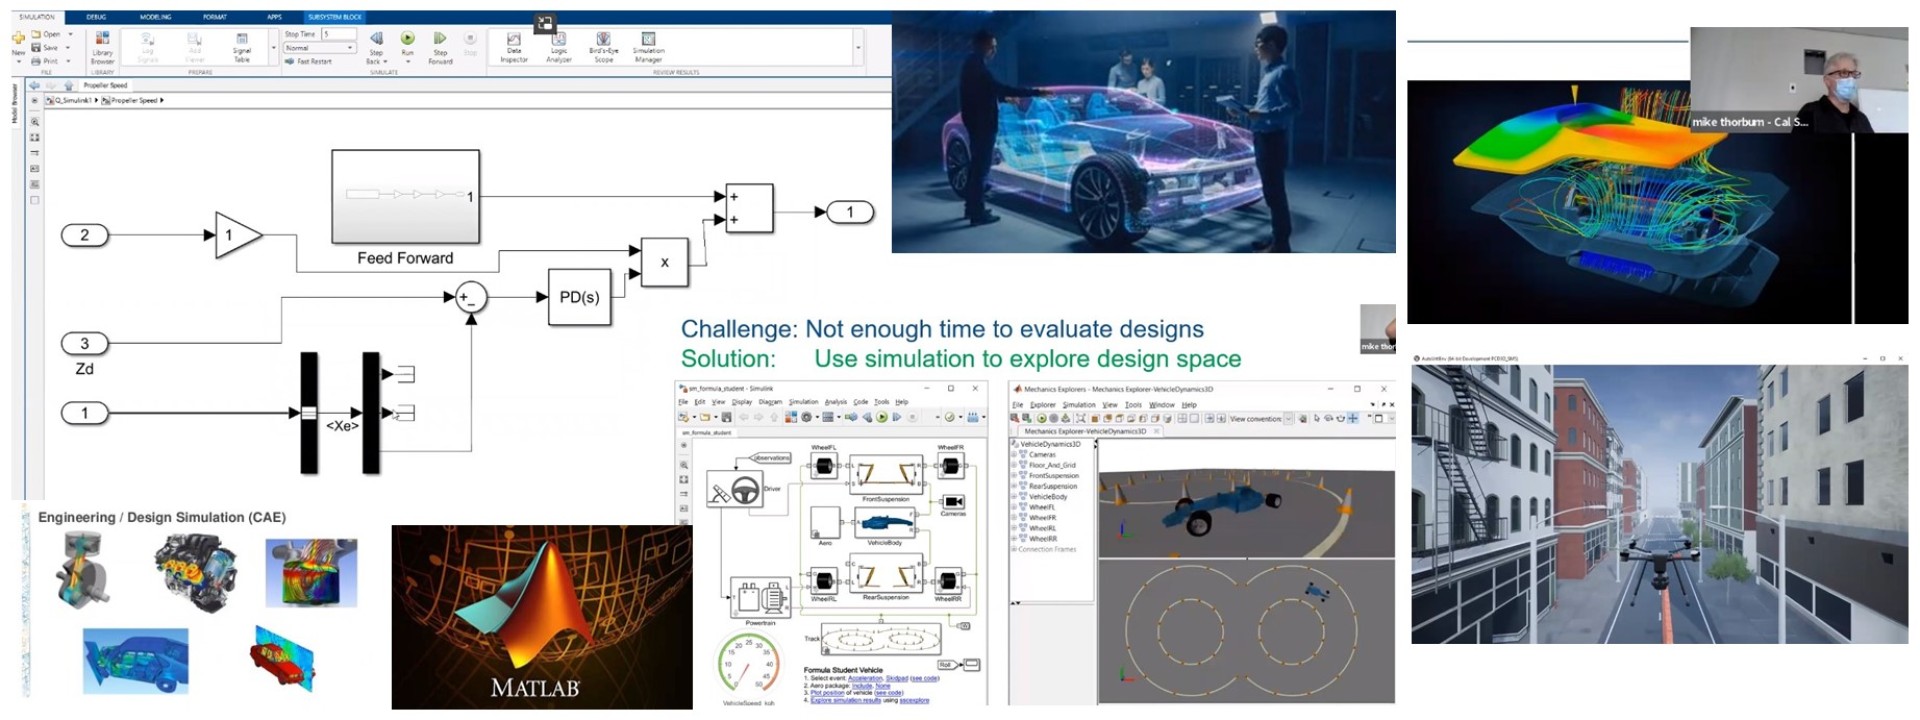Image resolution: width=1920 pixels, height=720 pixels.
Task: Open the Simulation Manager
Action: [648, 48]
